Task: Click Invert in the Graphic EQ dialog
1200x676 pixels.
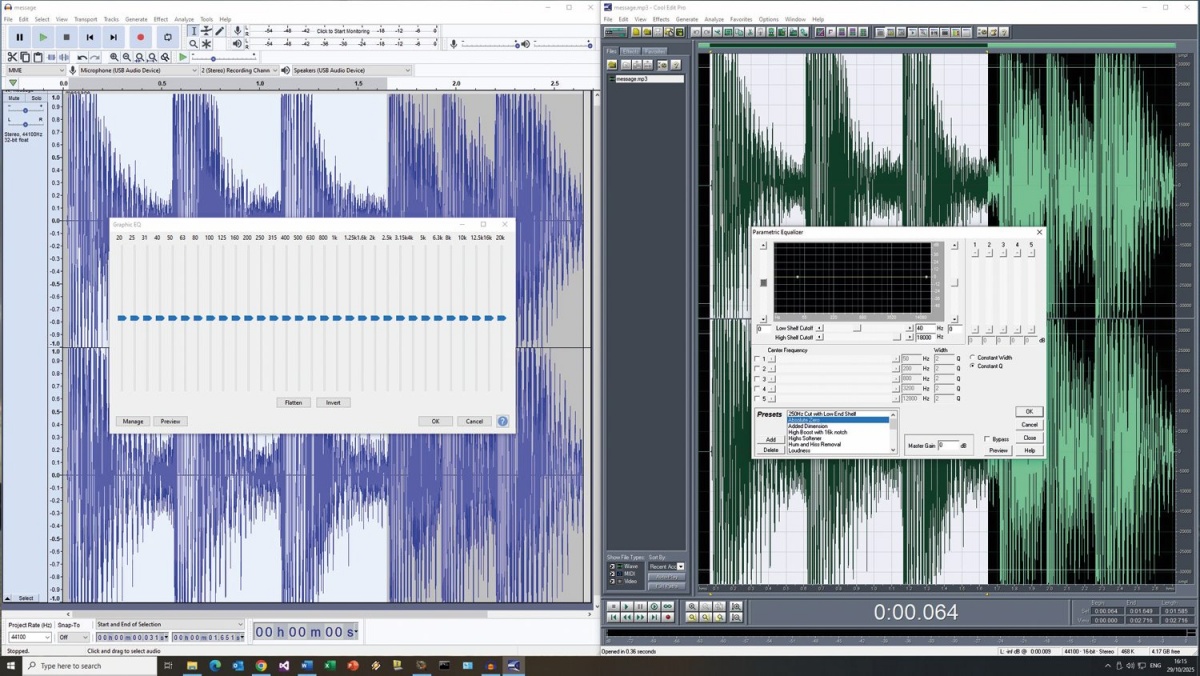Action: click(333, 402)
